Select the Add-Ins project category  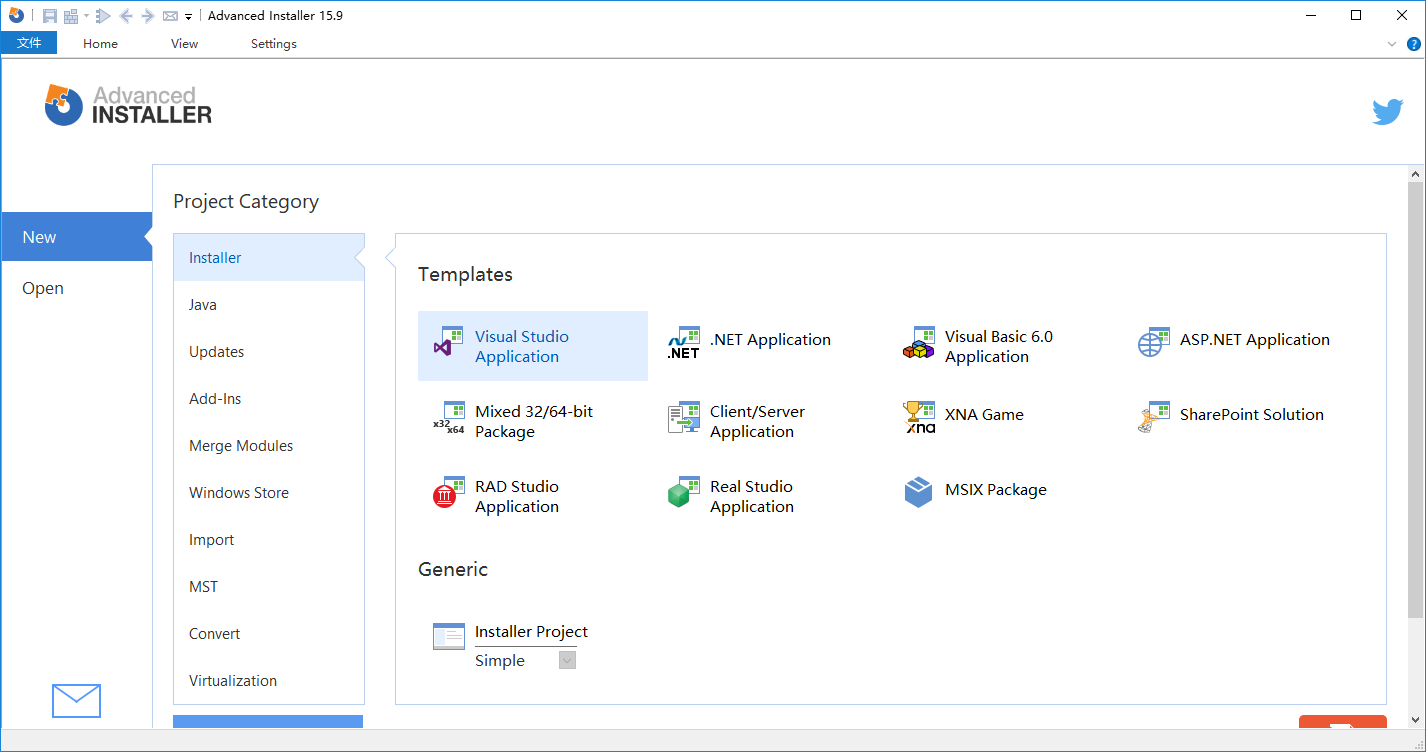[268, 398]
